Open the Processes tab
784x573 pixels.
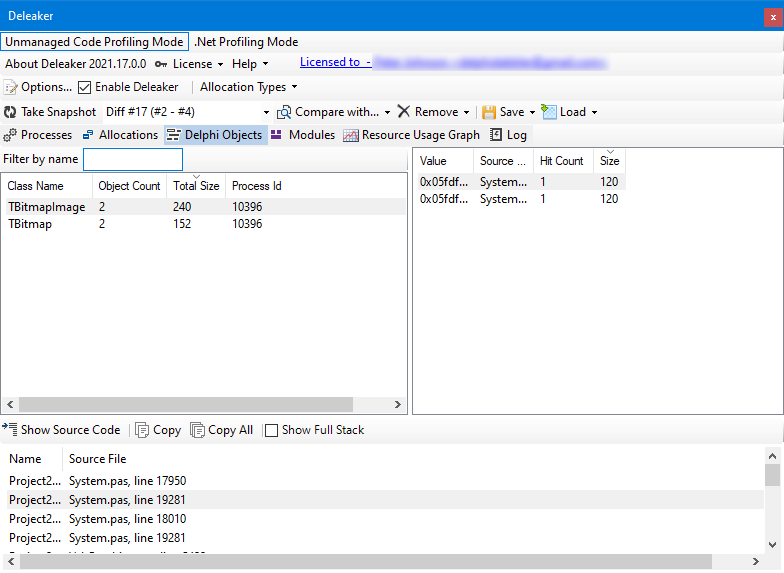click(38, 135)
